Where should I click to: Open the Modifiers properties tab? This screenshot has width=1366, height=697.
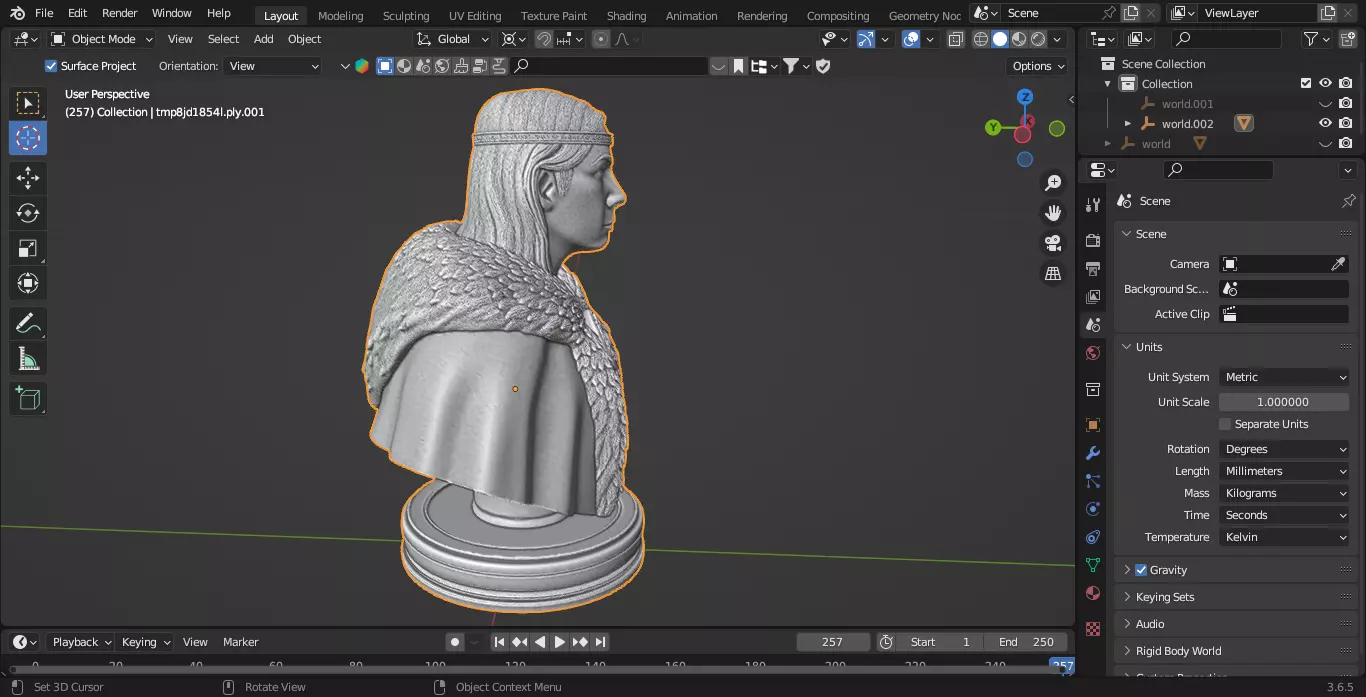1093,453
